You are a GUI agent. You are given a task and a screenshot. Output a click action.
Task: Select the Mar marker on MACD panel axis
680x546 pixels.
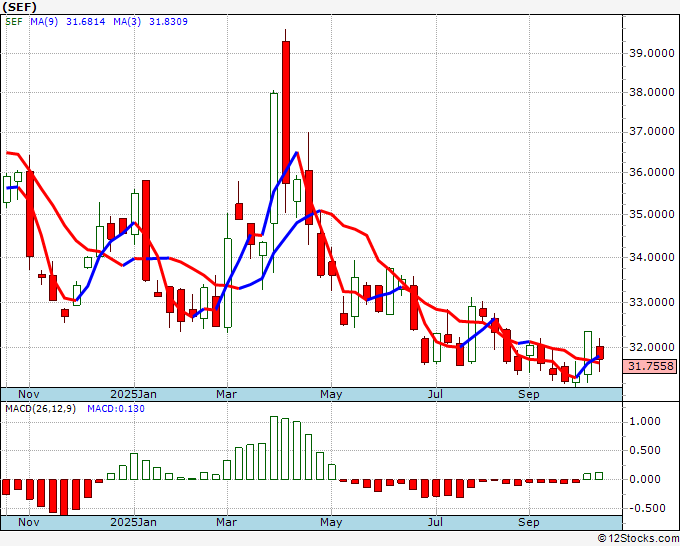[226, 522]
